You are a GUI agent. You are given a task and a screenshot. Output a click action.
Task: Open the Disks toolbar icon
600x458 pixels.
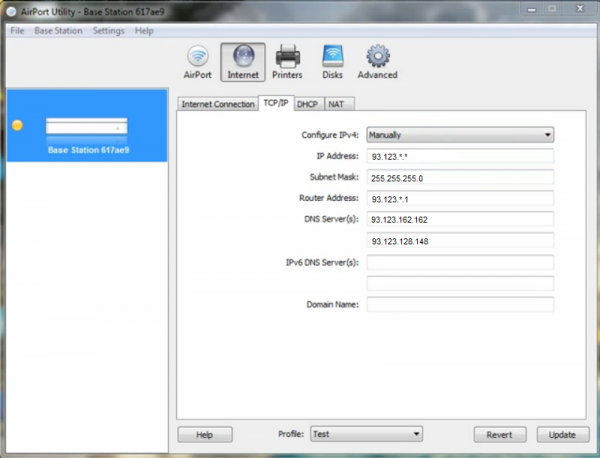pos(332,62)
